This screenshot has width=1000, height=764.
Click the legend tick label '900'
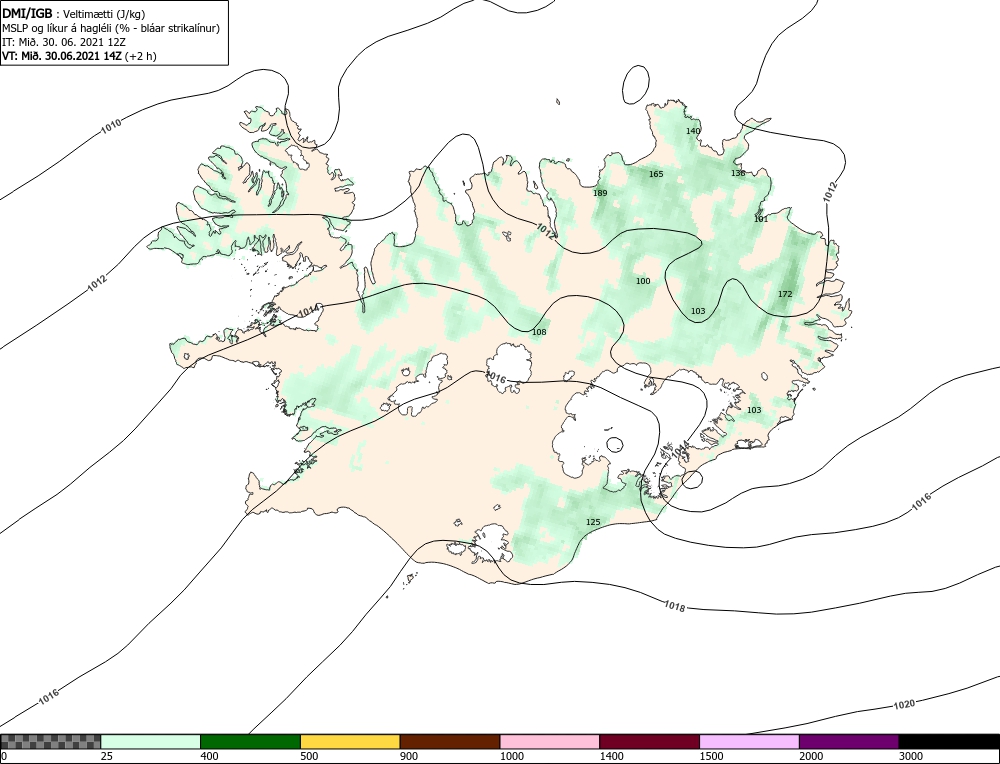[x=409, y=756]
